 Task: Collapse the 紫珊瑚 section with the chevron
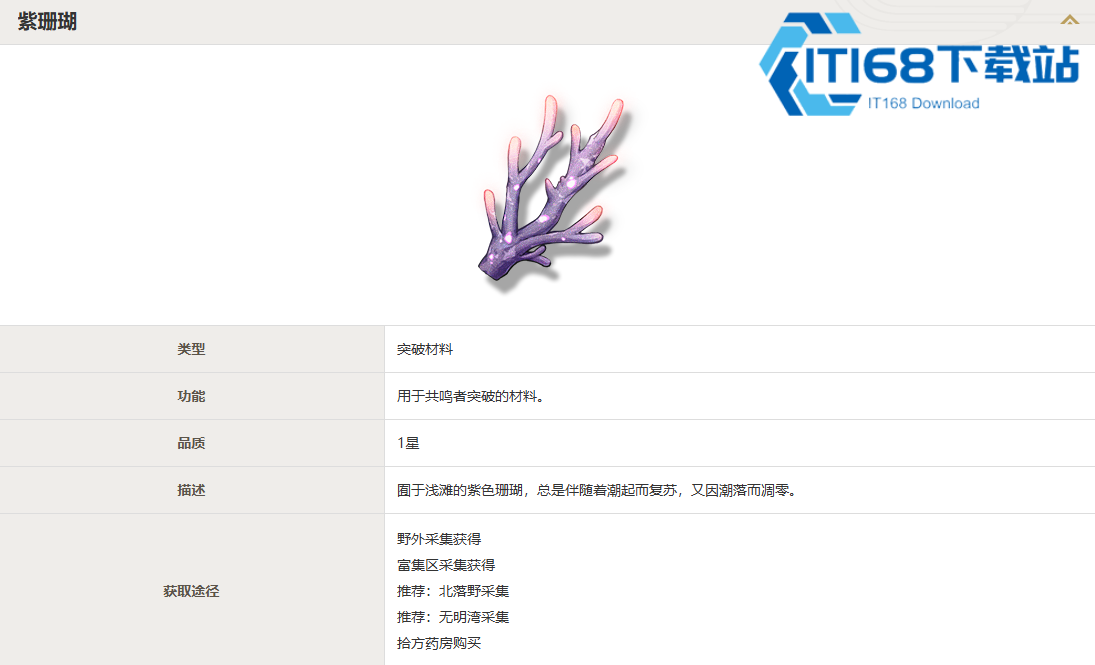[1069, 21]
